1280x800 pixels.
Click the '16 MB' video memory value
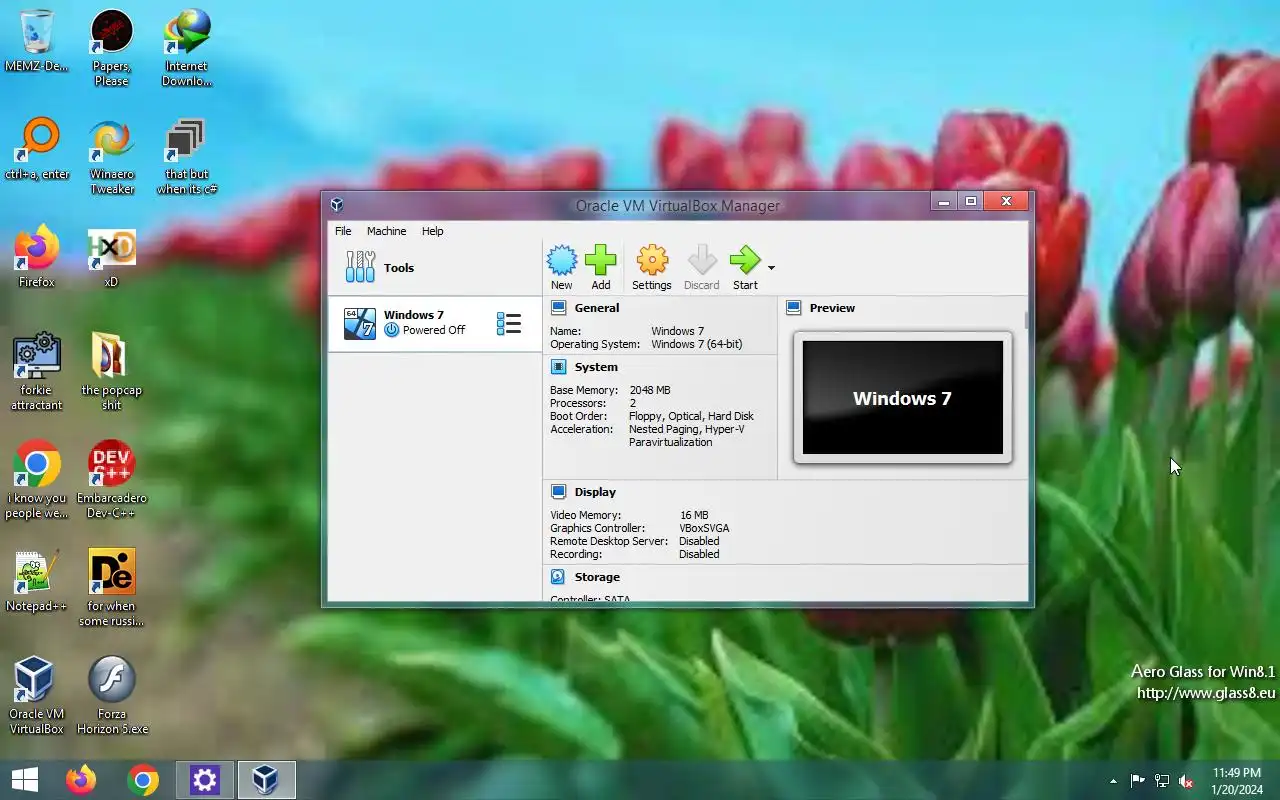694,515
